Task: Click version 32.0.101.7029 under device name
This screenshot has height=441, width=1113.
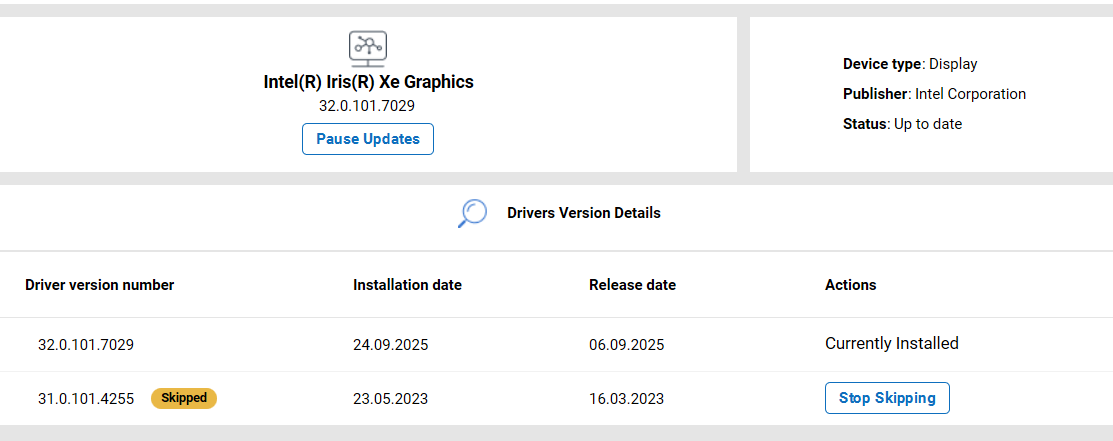Action: point(367,105)
